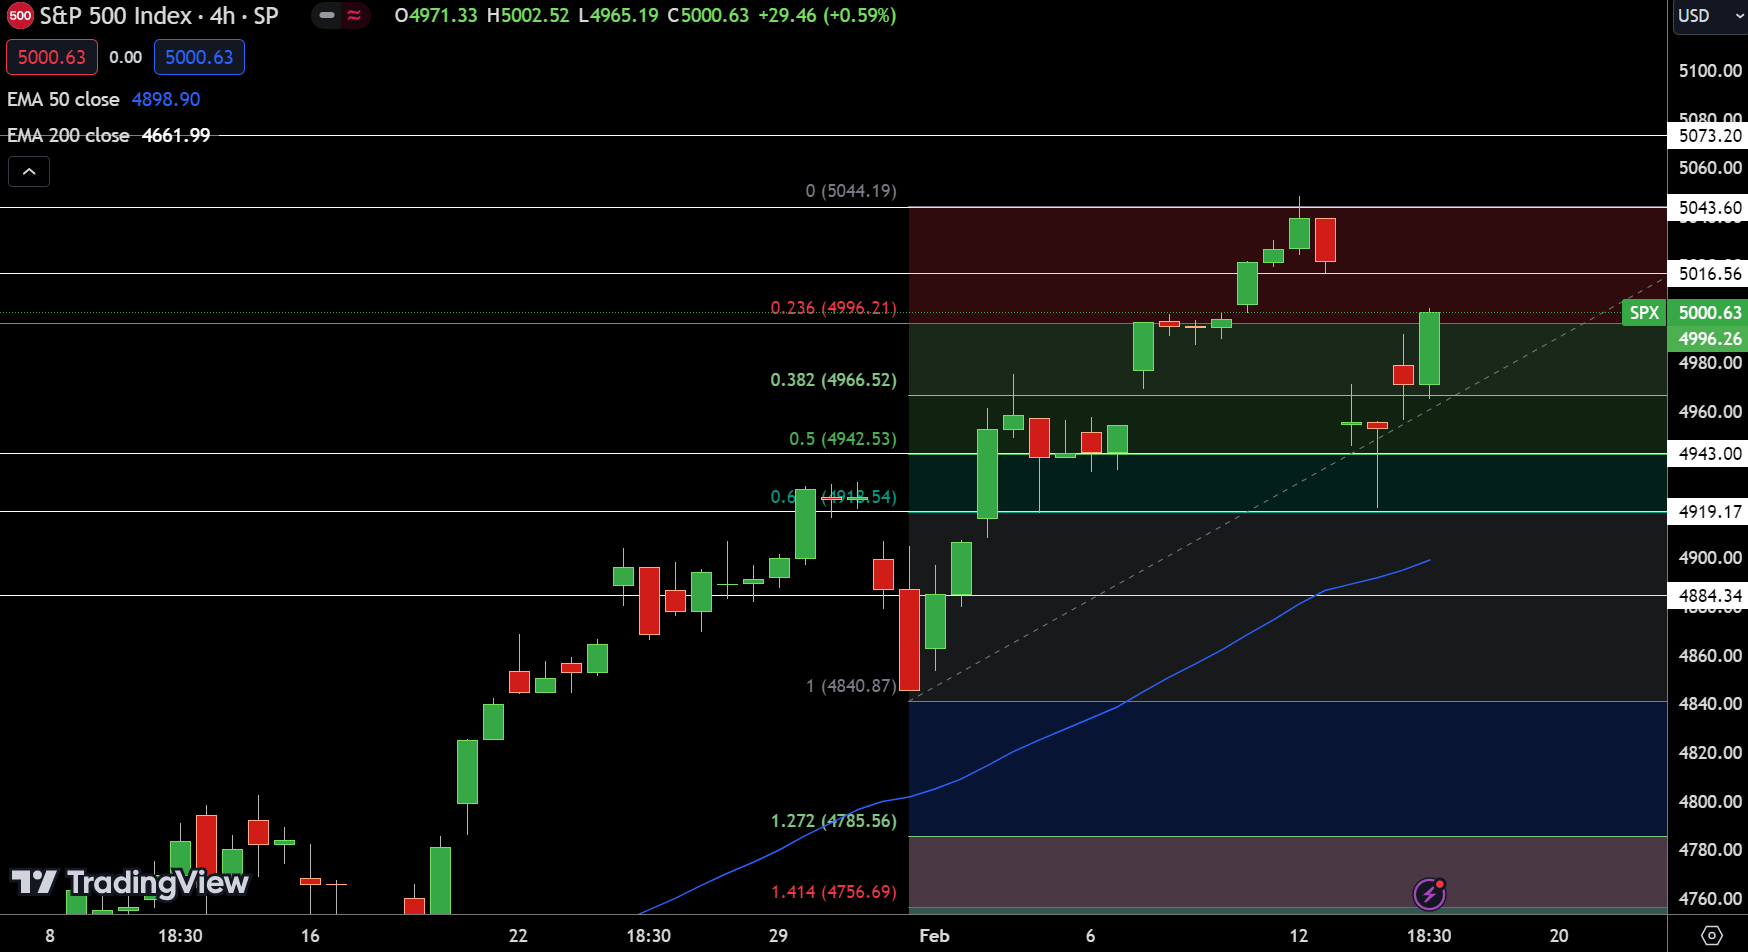Screen dimensions: 1748x952
Task: Click the +29.46 (+0.59%) change value
Action: (827, 16)
